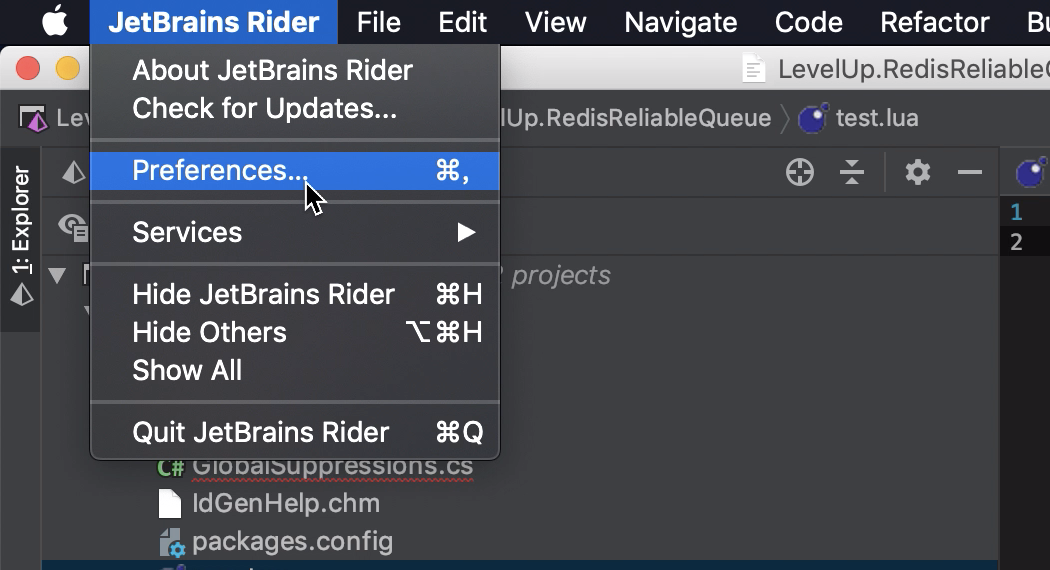
Task: Open the Explorer view selector at panel top
Action: [x=74, y=173]
